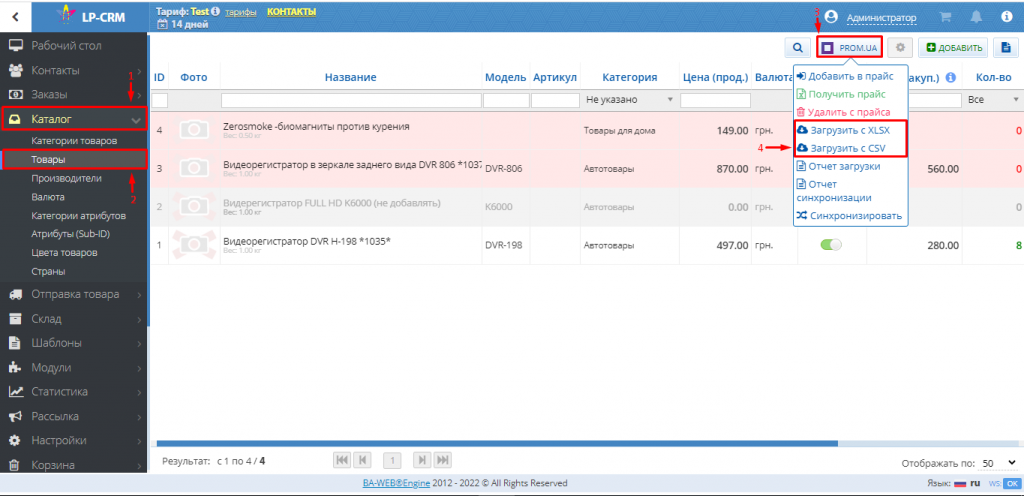Image resolution: width=1024 pixels, height=496 pixels.
Task: Select Добавить в прайс menu entry
Action: click(x=850, y=76)
